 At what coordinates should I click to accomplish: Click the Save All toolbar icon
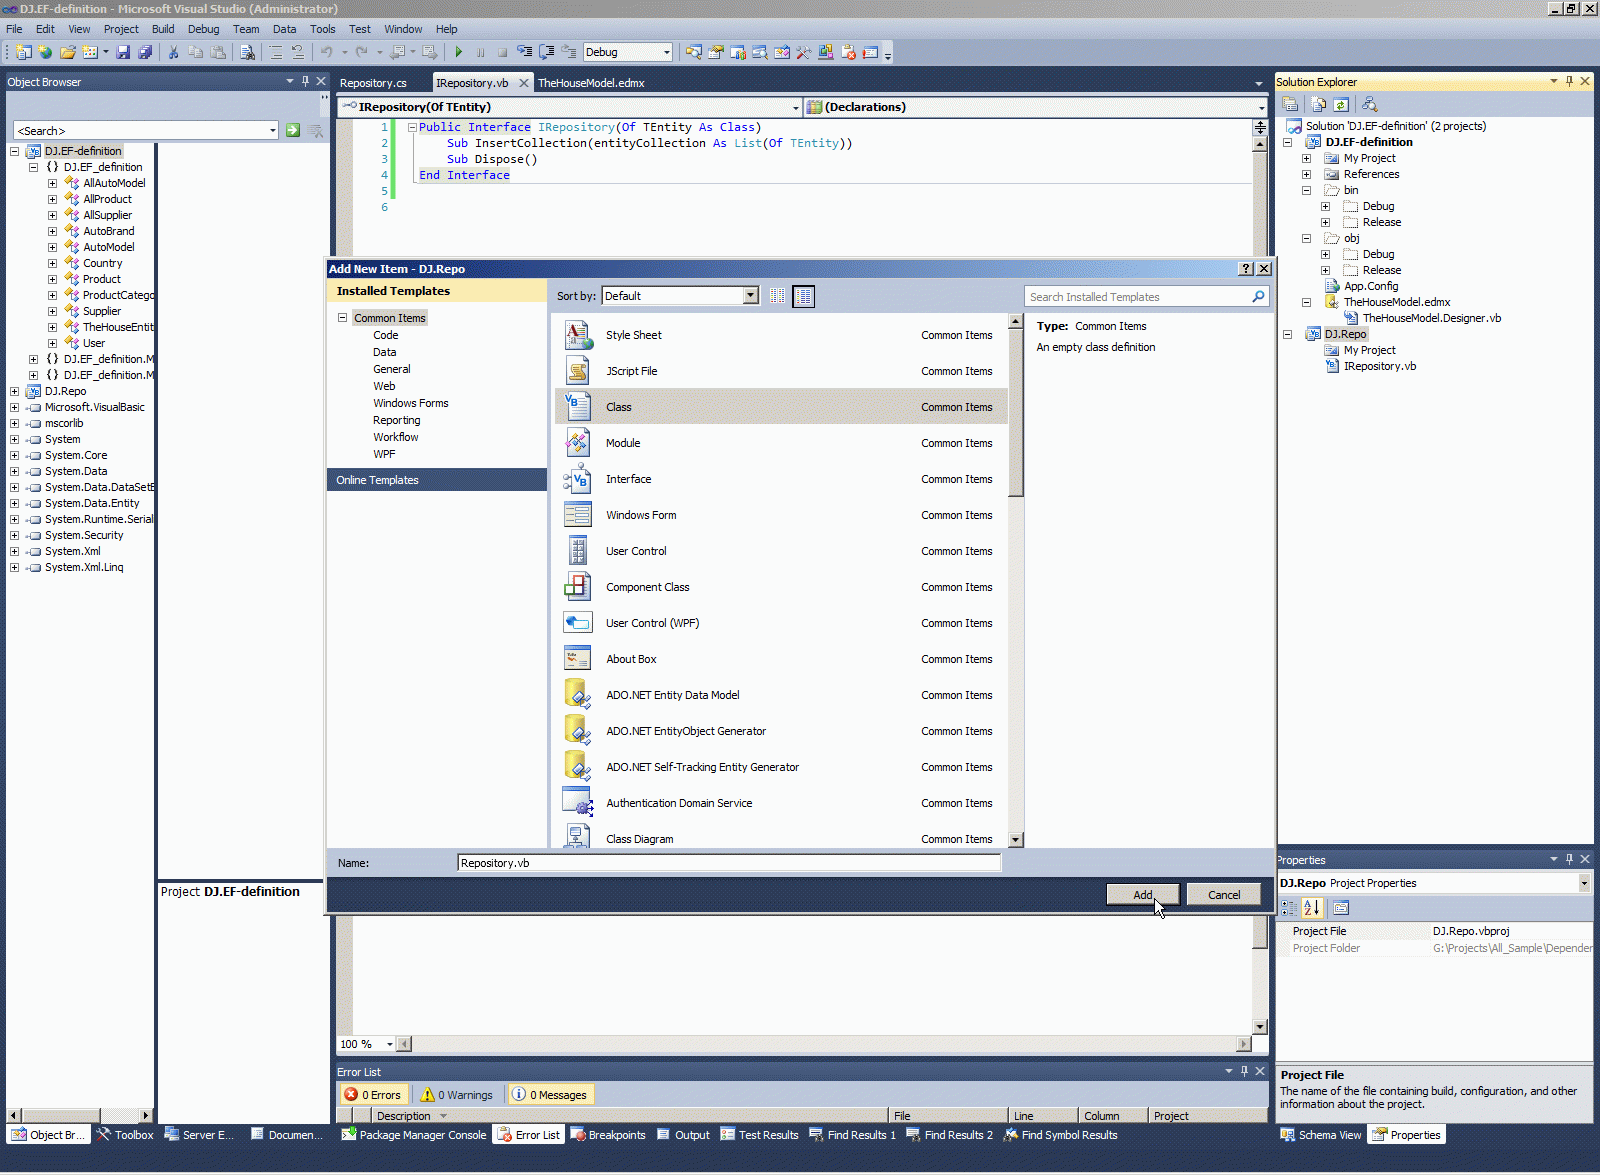pyautogui.click(x=145, y=52)
